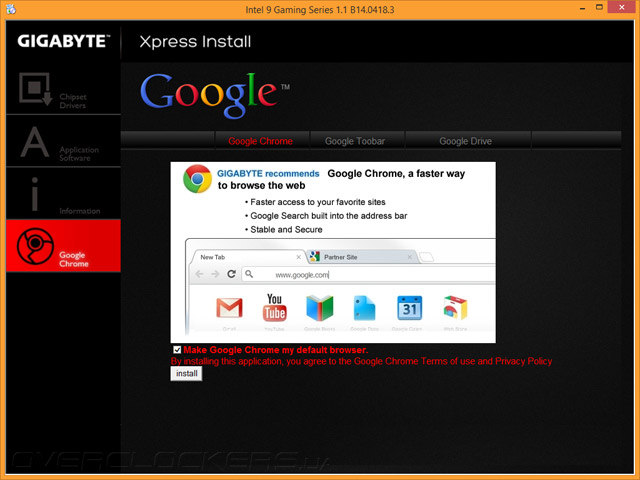
Task: Select the Google Chrome sidebar icon
Action: (35, 246)
